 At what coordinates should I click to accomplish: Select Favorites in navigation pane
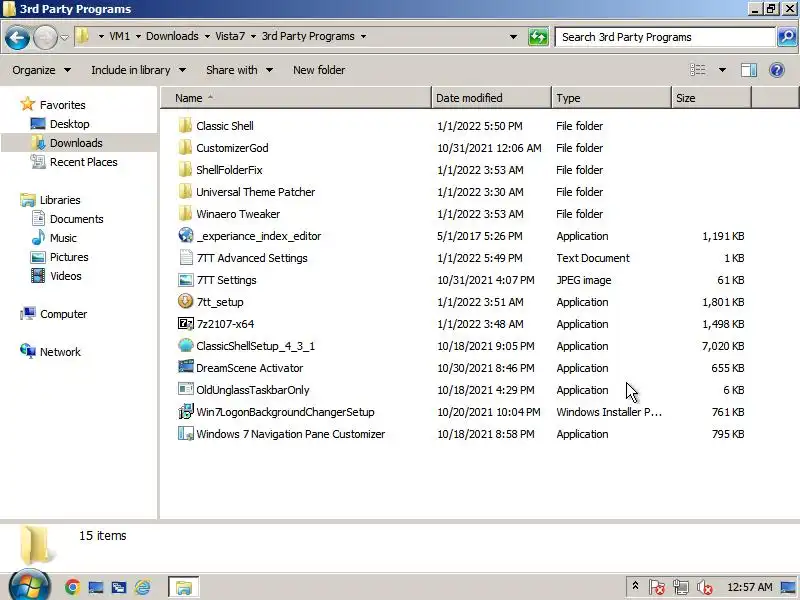pos(62,105)
